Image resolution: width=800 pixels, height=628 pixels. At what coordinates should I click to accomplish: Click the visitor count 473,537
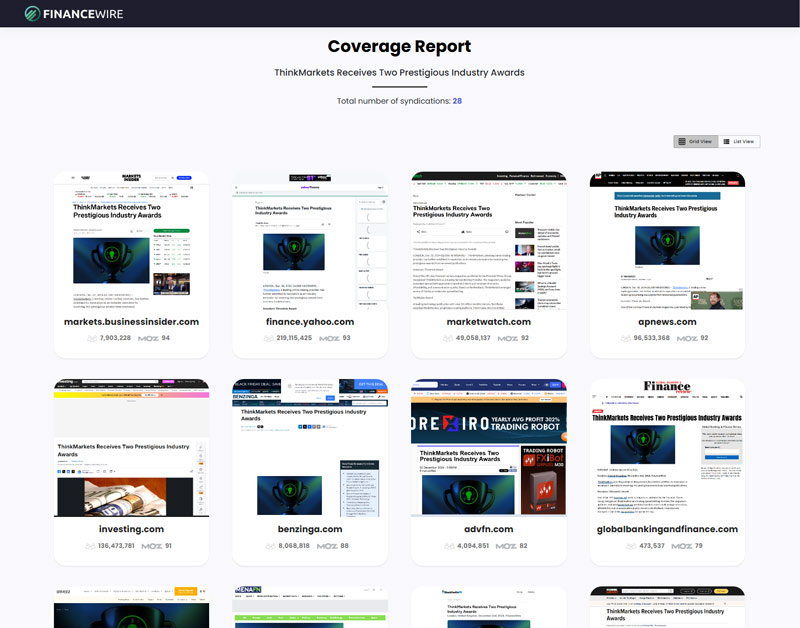pyautogui.click(x=652, y=546)
